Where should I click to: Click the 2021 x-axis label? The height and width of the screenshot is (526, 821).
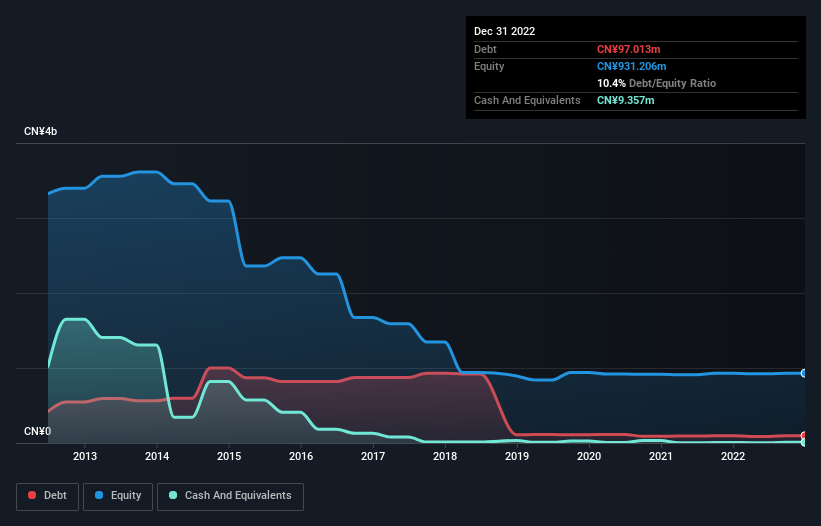point(661,456)
